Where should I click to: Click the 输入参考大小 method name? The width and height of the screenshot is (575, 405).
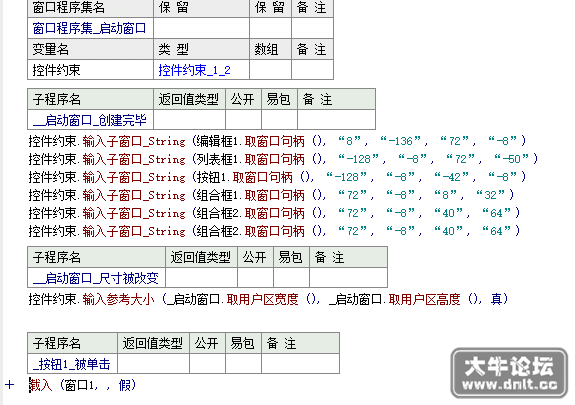118,299
